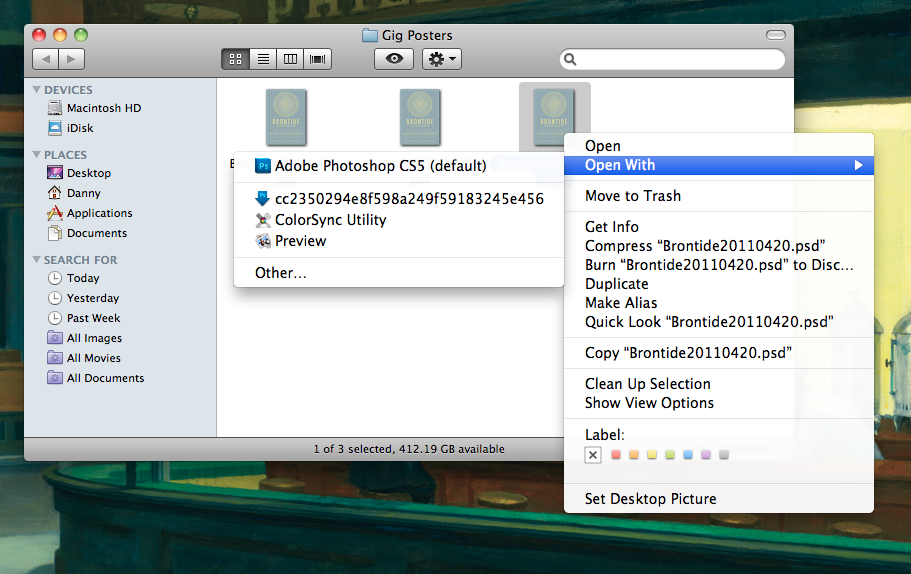Apply the gray label color
Viewport: 911px width, 574px height.
(x=724, y=454)
